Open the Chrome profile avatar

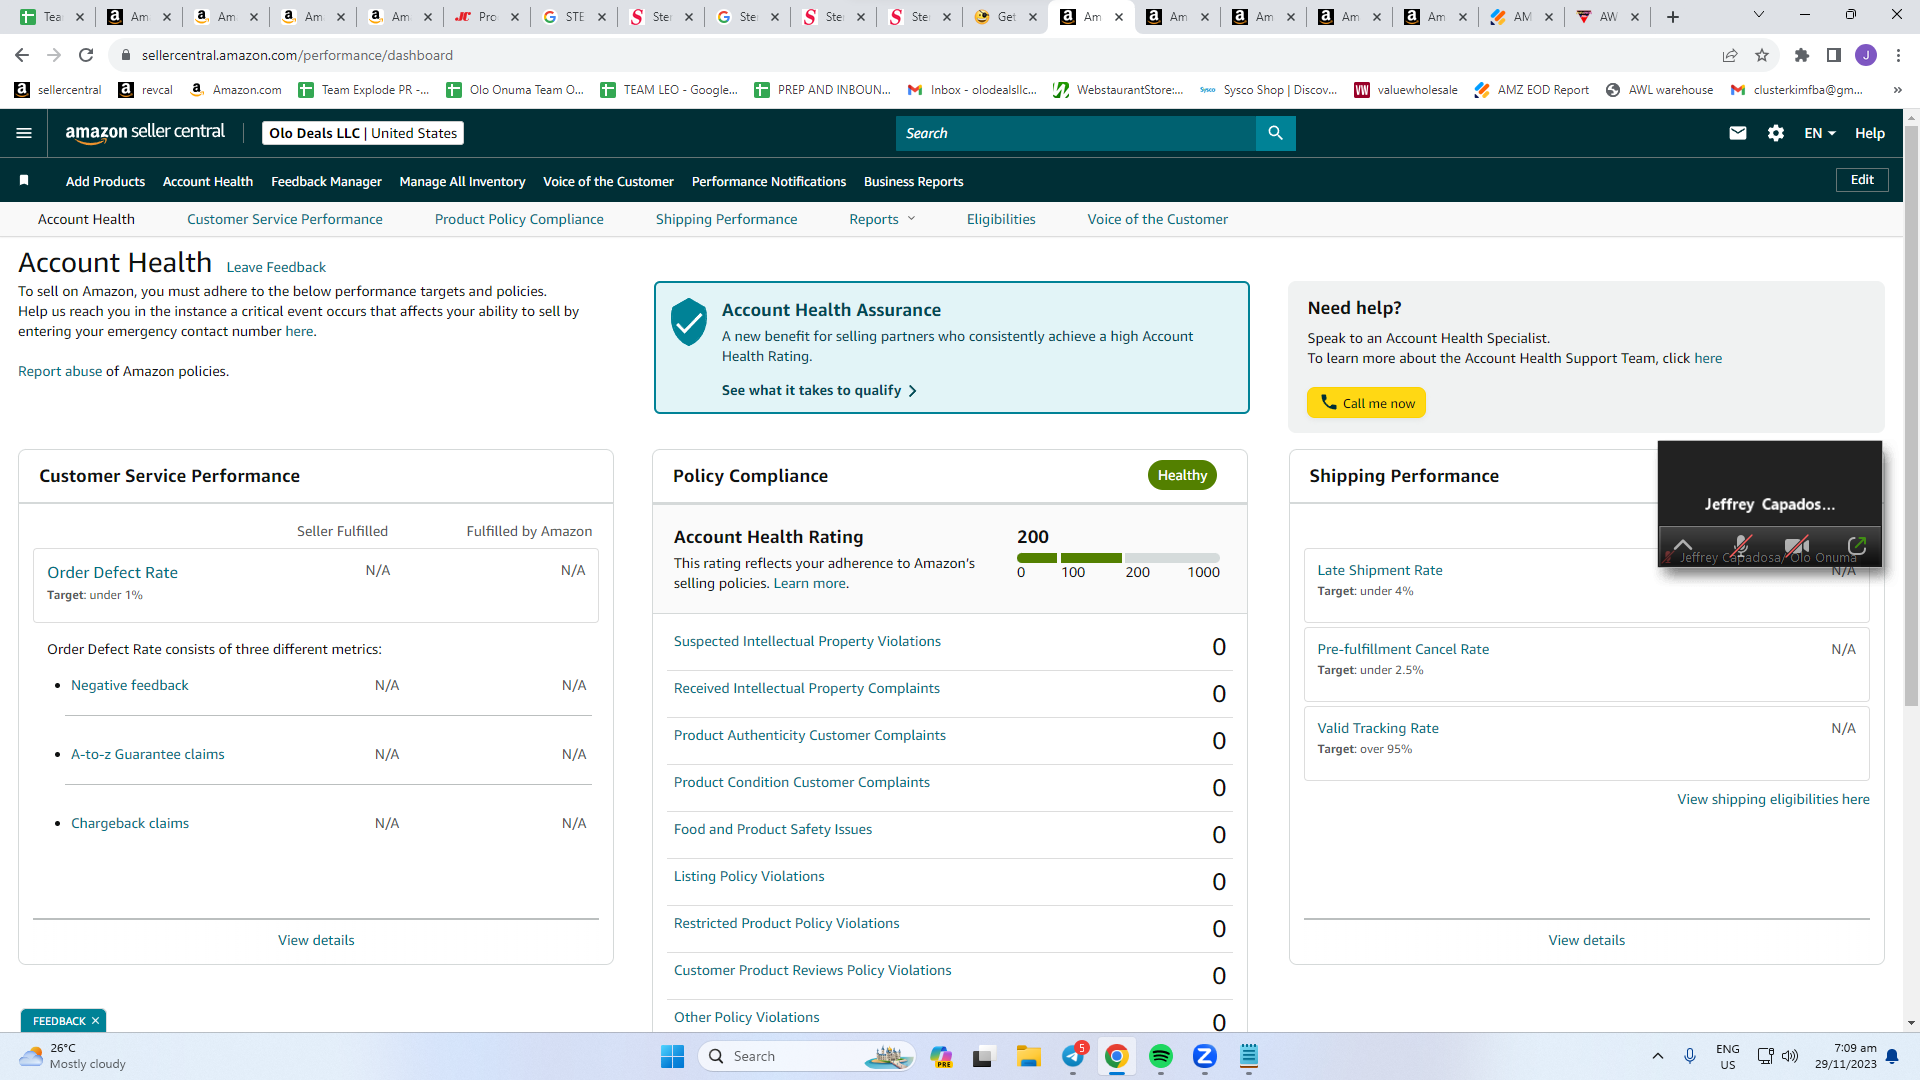tap(1866, 55)
